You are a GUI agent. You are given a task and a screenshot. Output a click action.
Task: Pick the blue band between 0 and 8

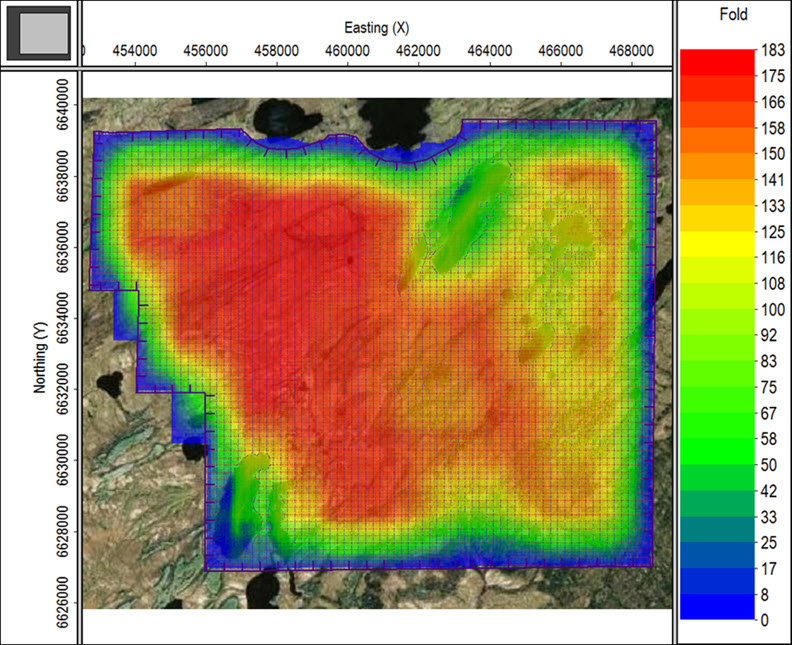[x=717, y=607]
